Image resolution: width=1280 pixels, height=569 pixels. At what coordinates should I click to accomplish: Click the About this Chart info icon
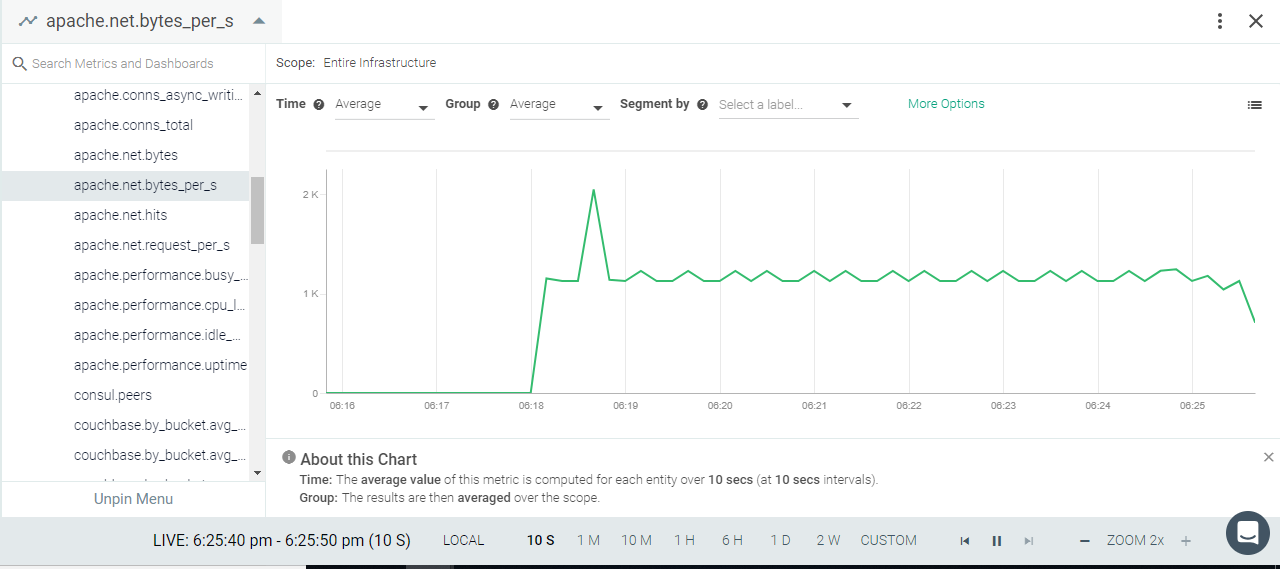[x=289, y=457]
